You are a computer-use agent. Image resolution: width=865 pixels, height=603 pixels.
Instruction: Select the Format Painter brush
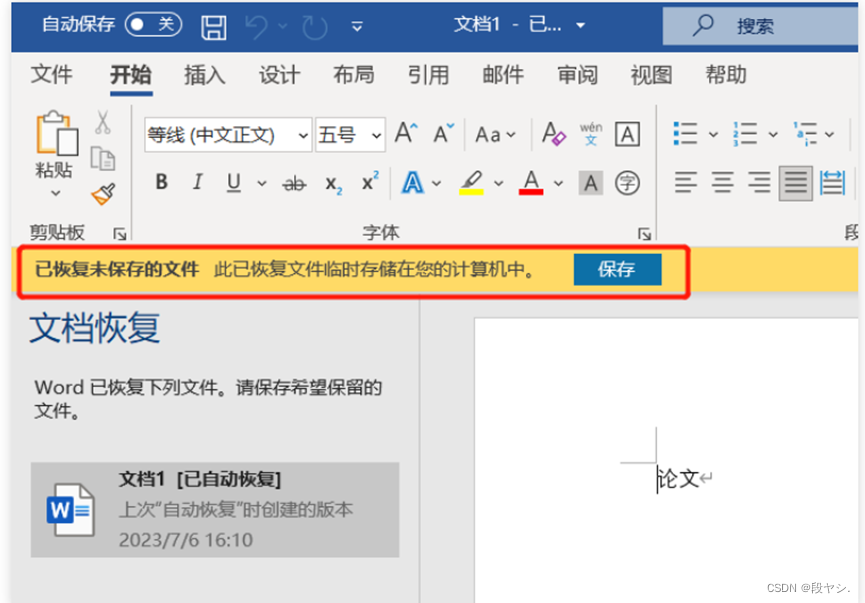click(103, 194)
